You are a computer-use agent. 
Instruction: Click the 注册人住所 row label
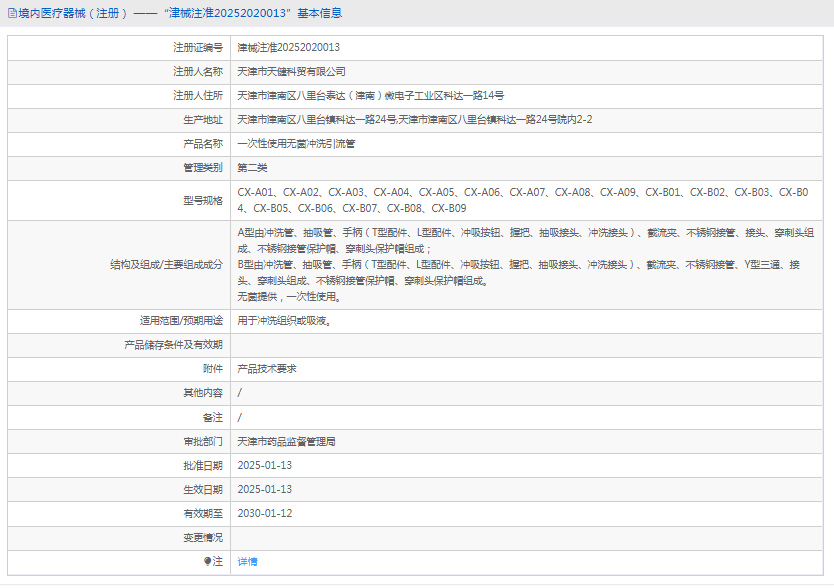tap(198, 96)
